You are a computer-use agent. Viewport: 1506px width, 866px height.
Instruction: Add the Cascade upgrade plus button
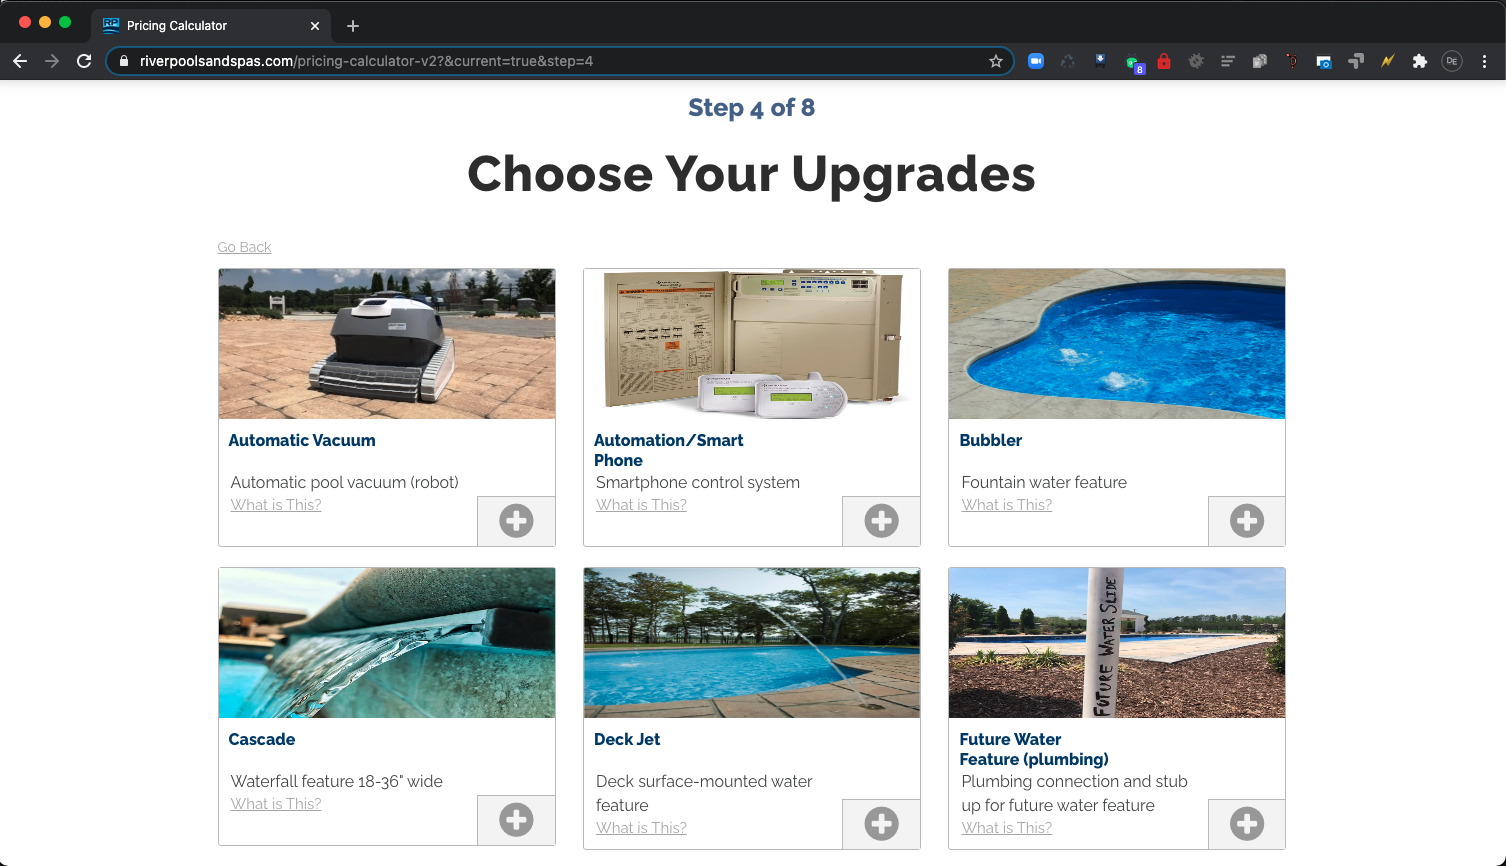(516, 820)
